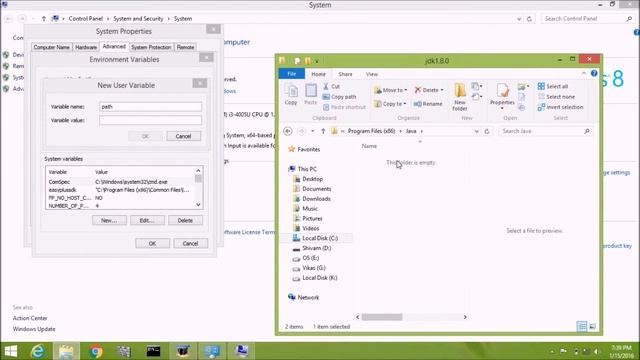The height and width of the screenshot is (360, 640).
Task: Click Select none in ribbon
Action: coord(556,97)
